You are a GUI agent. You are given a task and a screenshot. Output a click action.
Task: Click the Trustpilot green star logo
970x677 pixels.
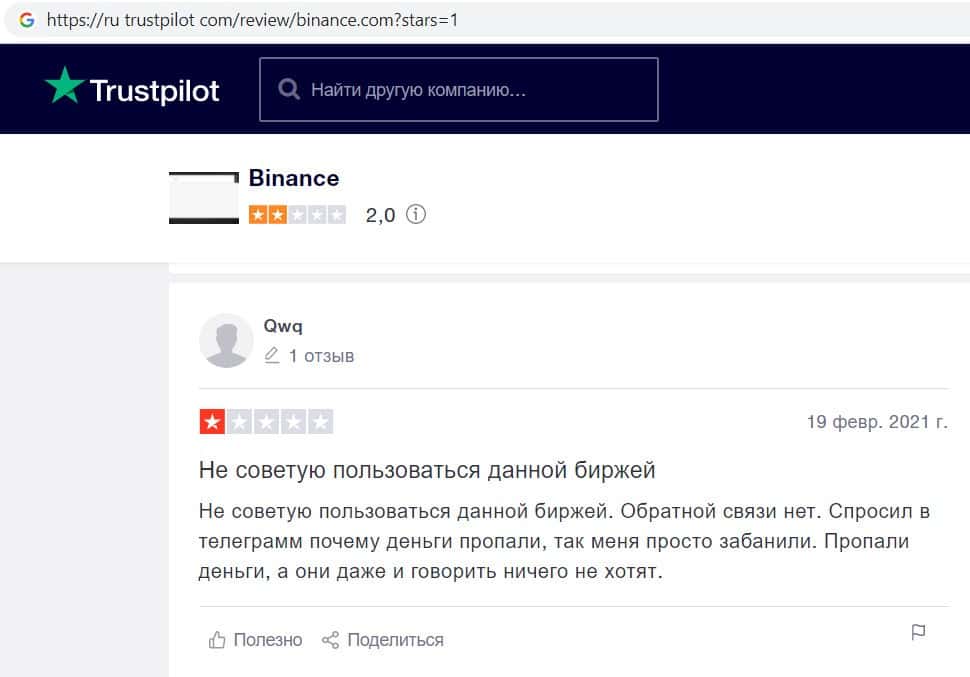tap(65, 87)
